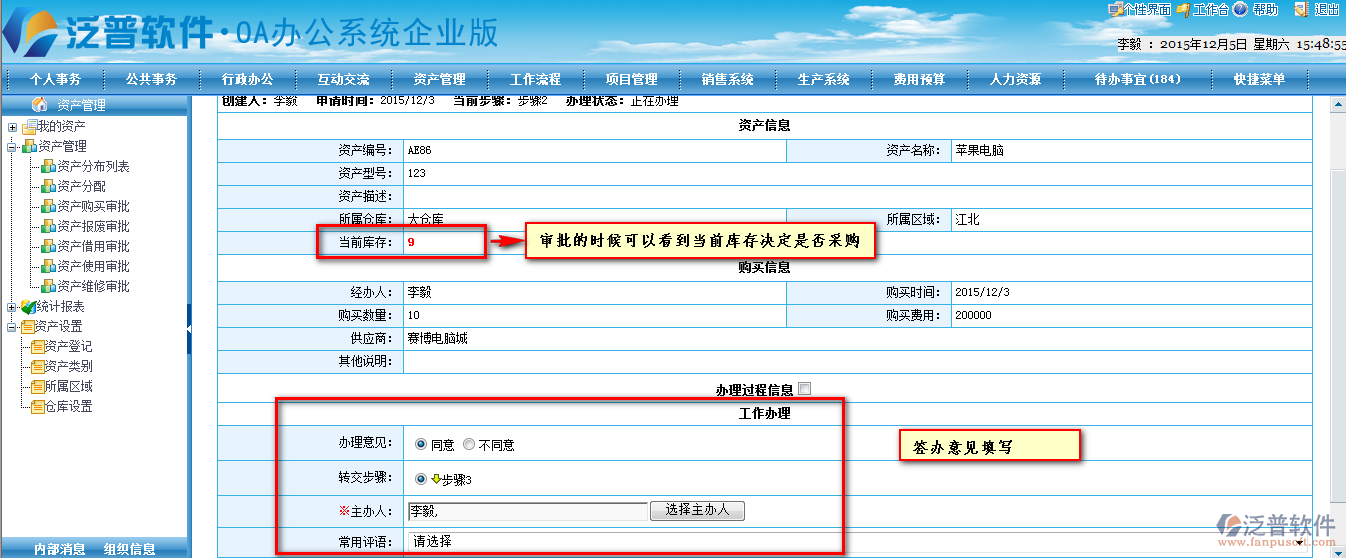Select the 同意 radio button

coord(420,445)
